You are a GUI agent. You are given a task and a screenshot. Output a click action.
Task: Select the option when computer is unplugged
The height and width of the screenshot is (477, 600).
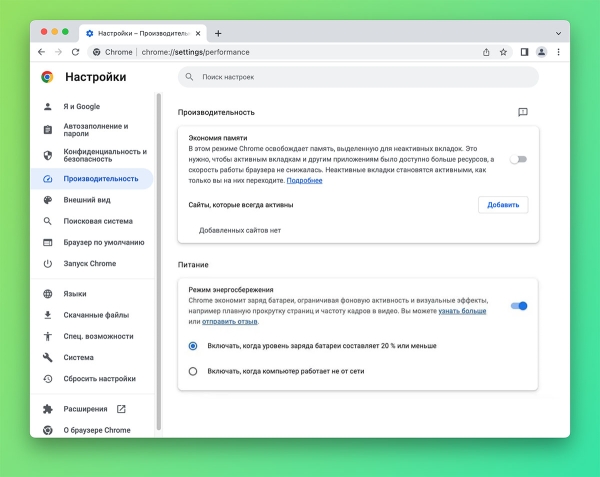click(x=193, y=371)
